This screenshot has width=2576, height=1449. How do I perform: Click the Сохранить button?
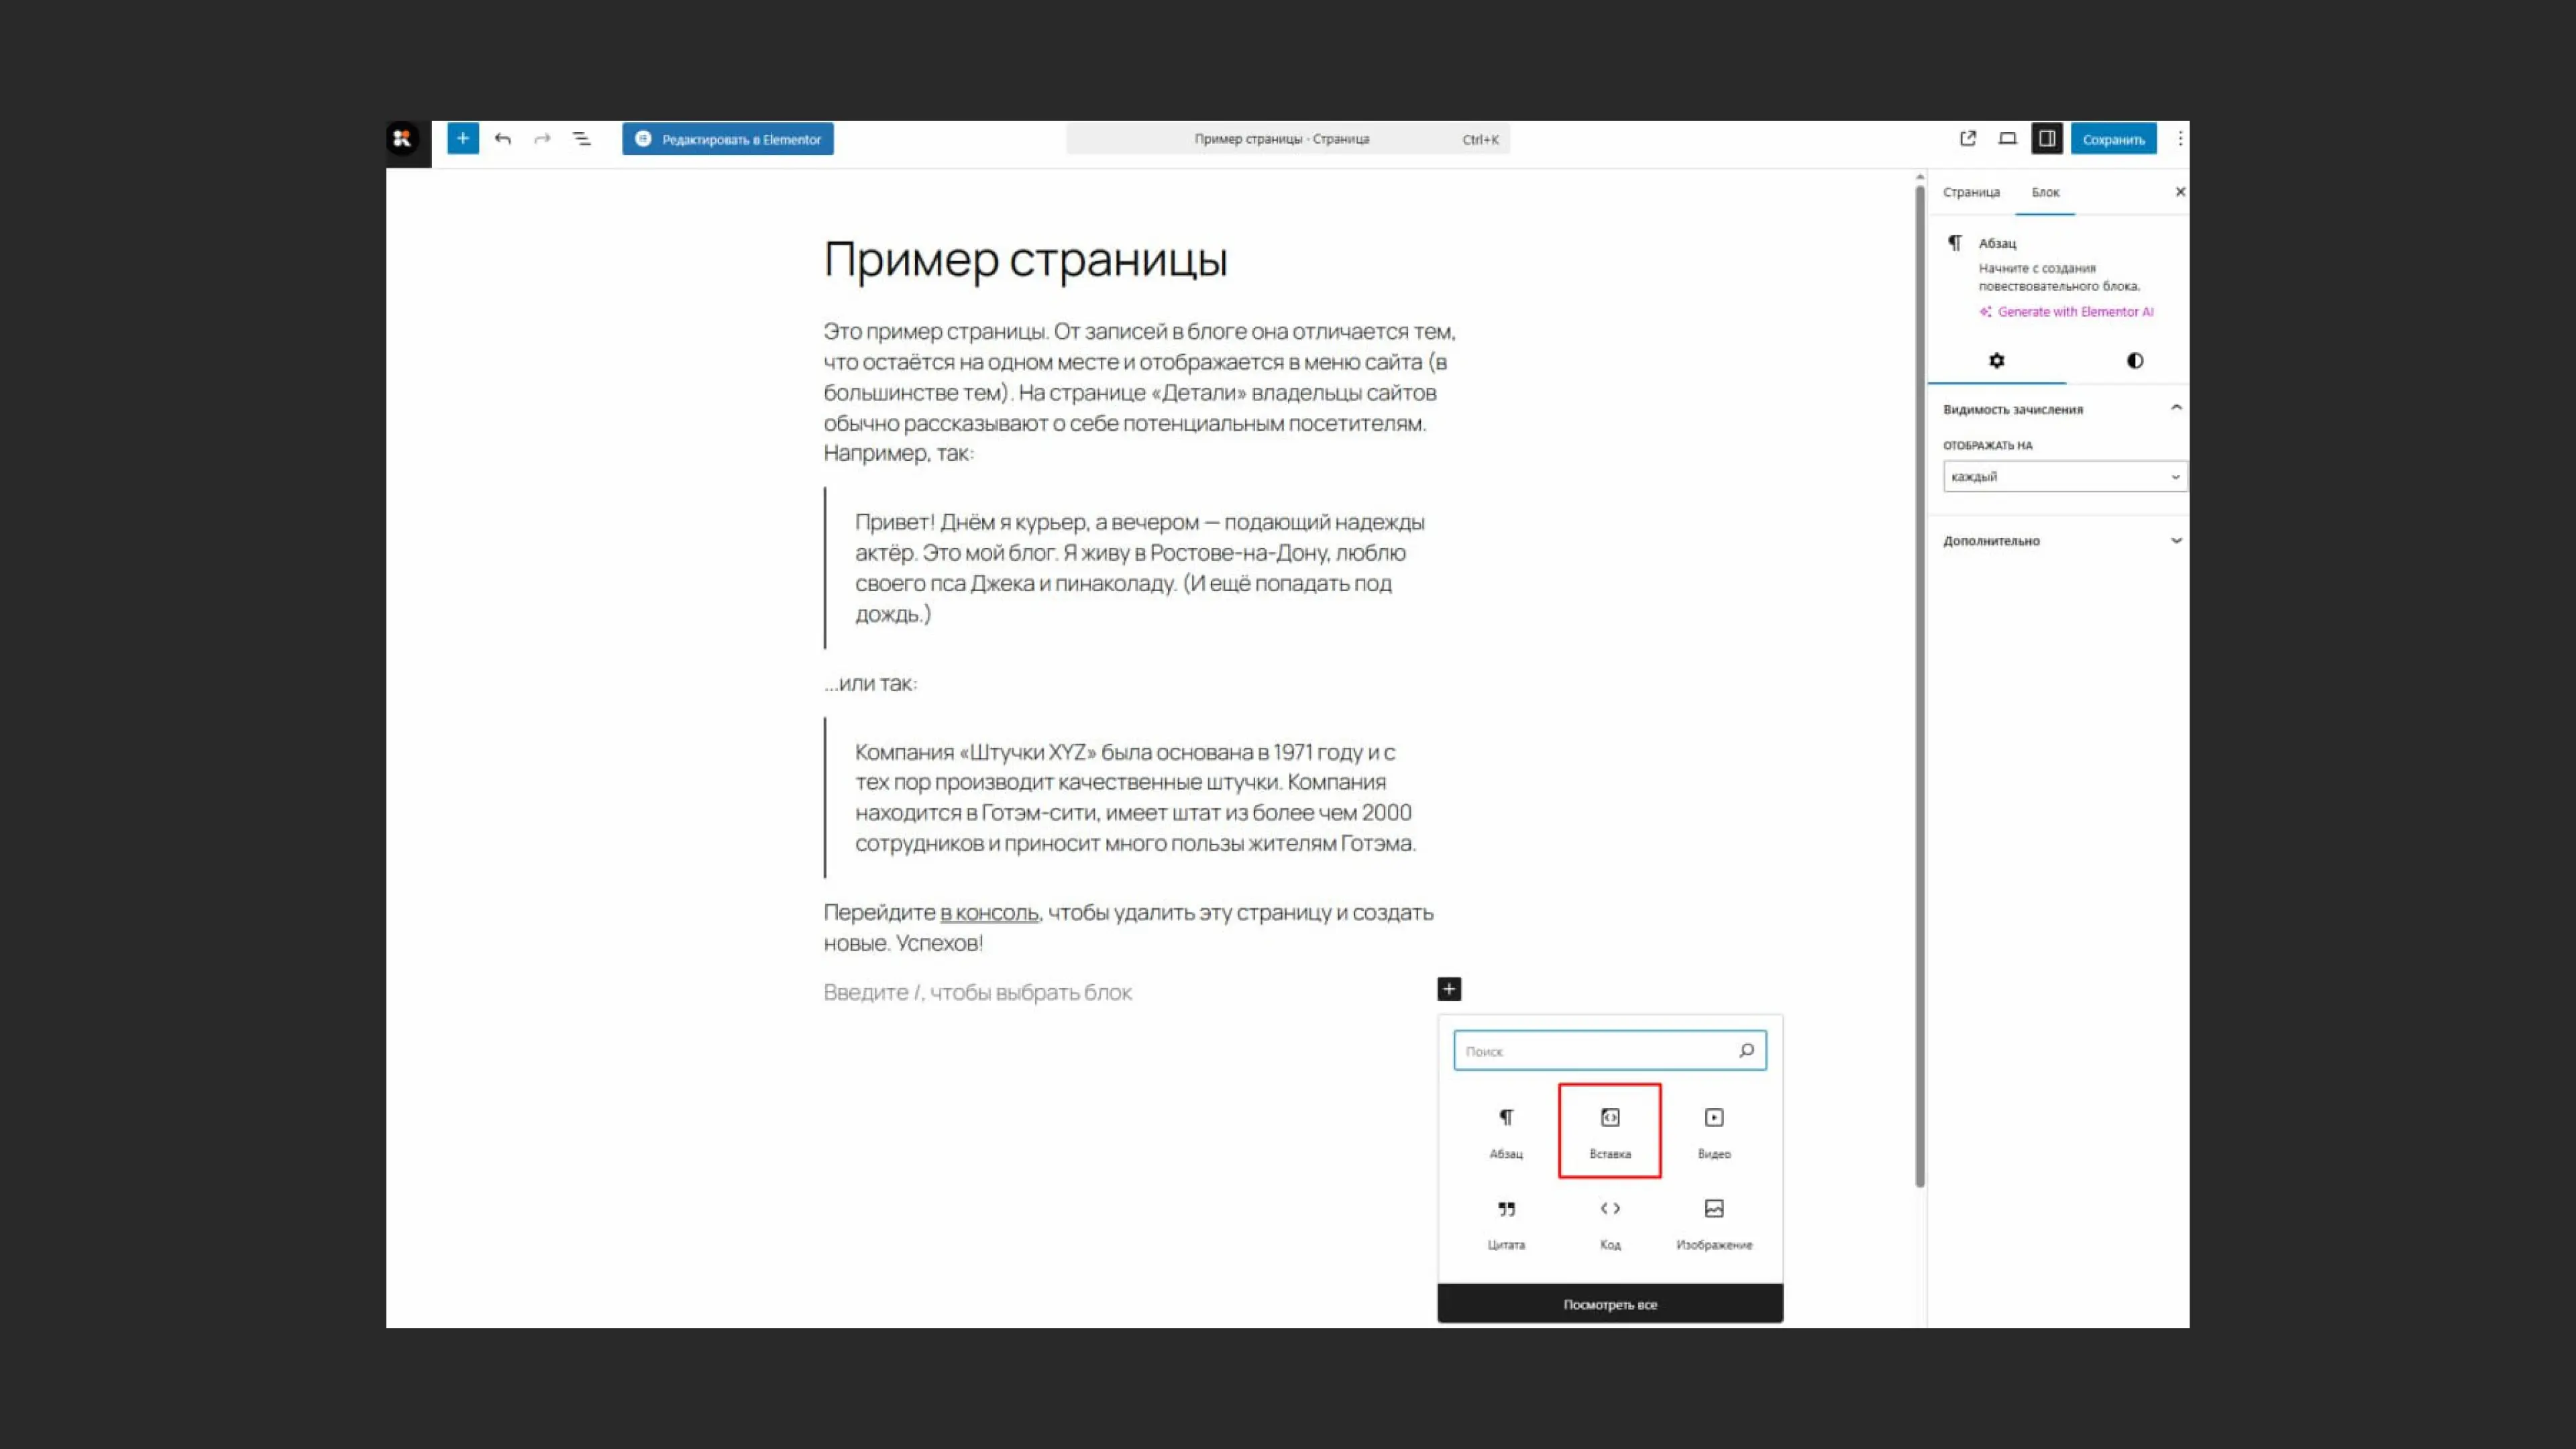(2113, 139)
